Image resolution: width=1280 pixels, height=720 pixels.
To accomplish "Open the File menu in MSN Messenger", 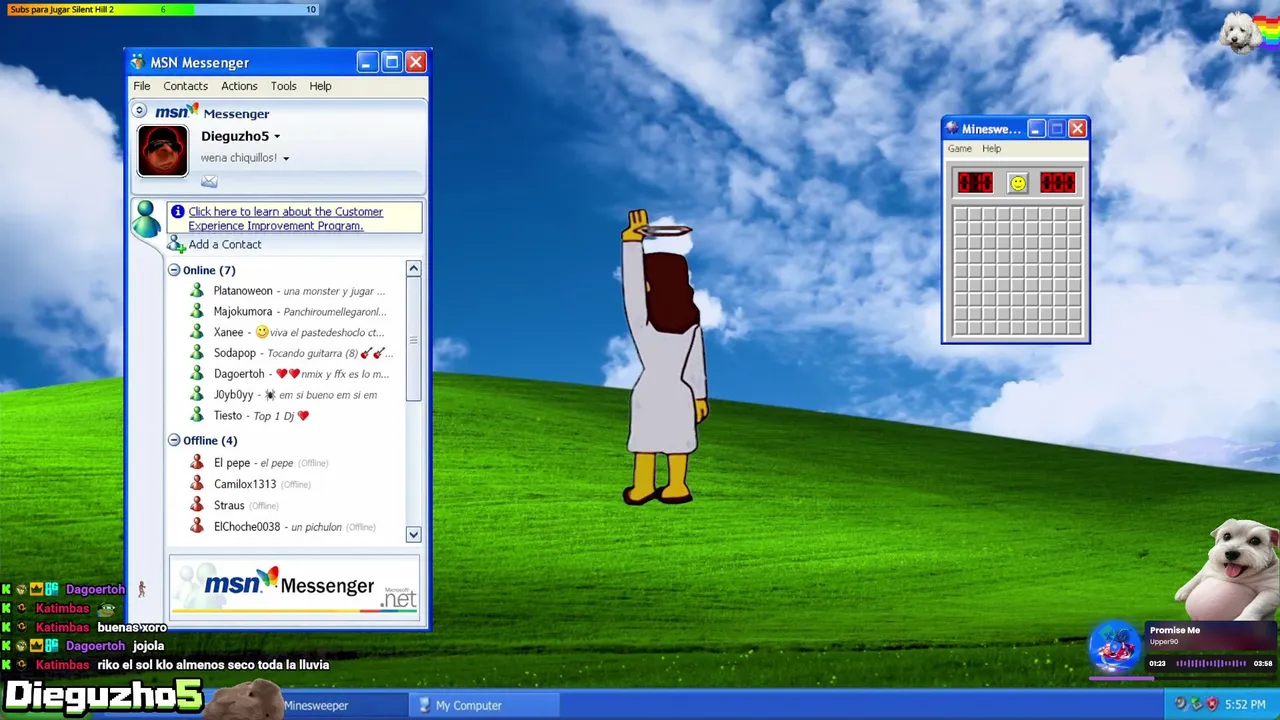I will [x=142, y=86].
